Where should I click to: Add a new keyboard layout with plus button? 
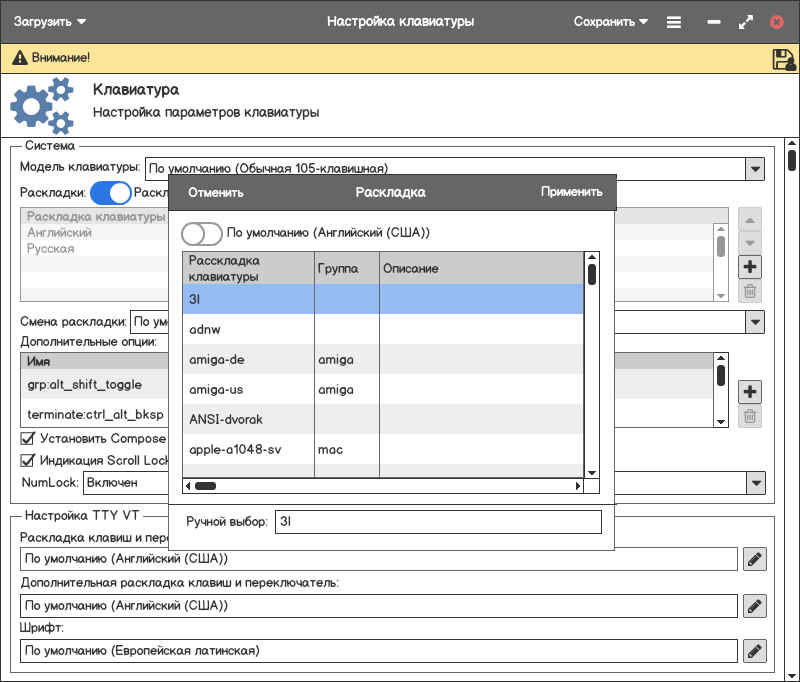click(x=750, y=267)
